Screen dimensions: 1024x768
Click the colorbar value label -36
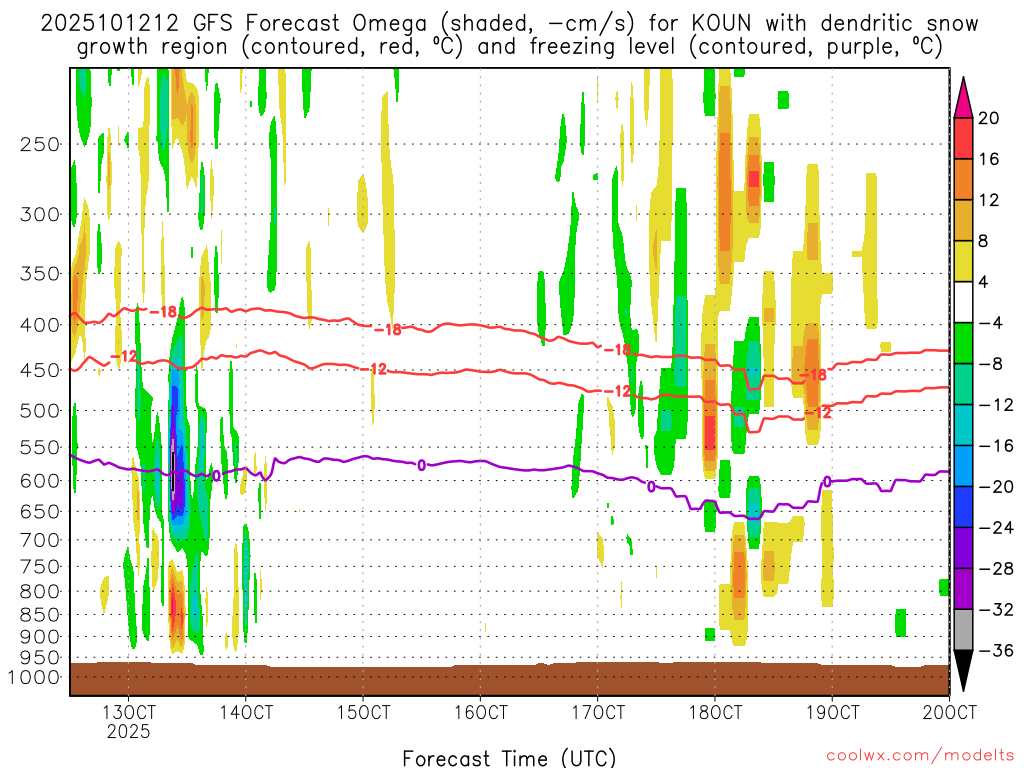click(x=996, y=650)
